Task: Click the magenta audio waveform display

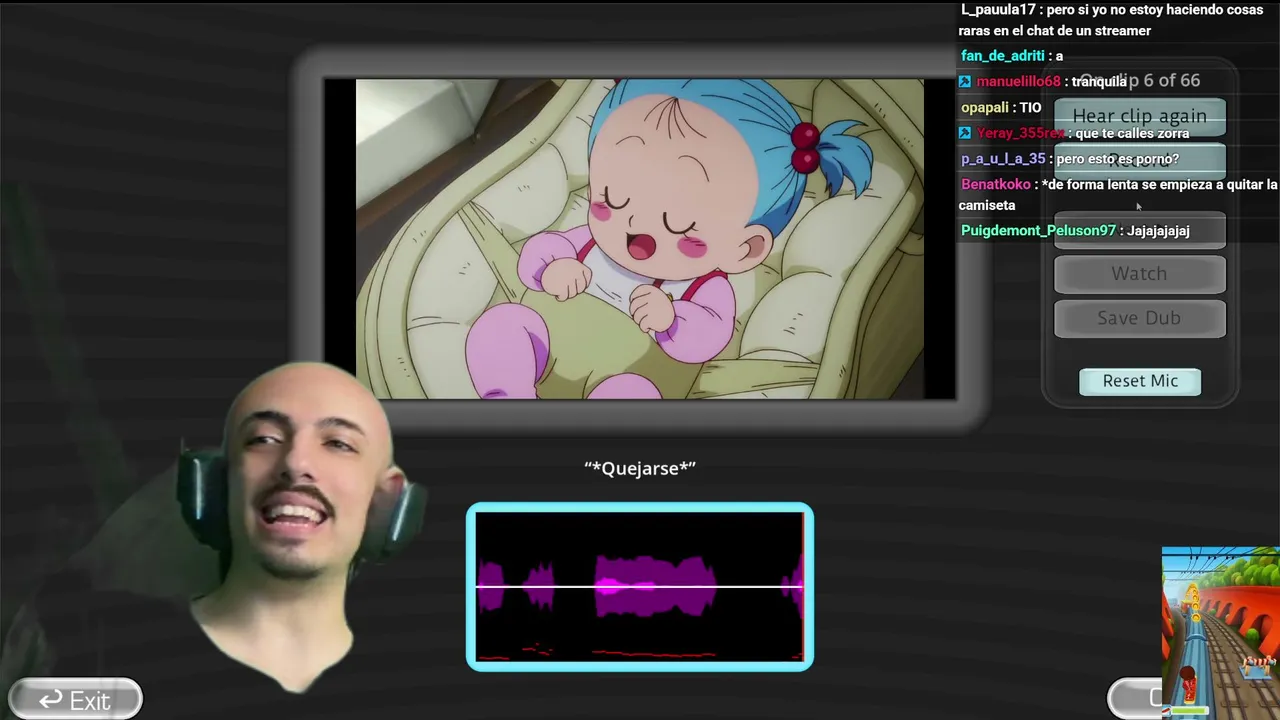Action: pyautogui.click(x=640, y=586)
